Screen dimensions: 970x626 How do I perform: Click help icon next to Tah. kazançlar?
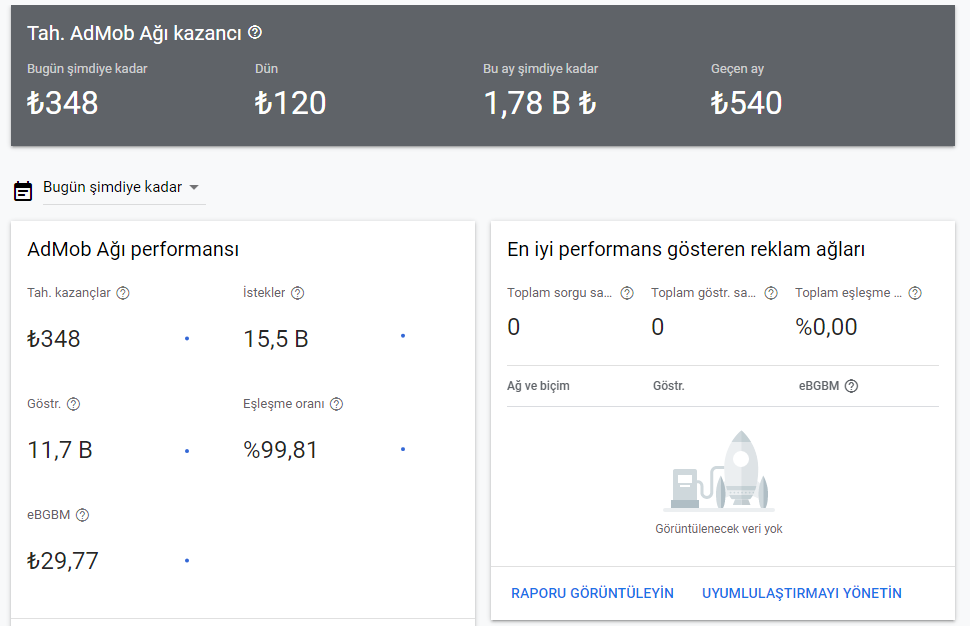click(123, 293)
